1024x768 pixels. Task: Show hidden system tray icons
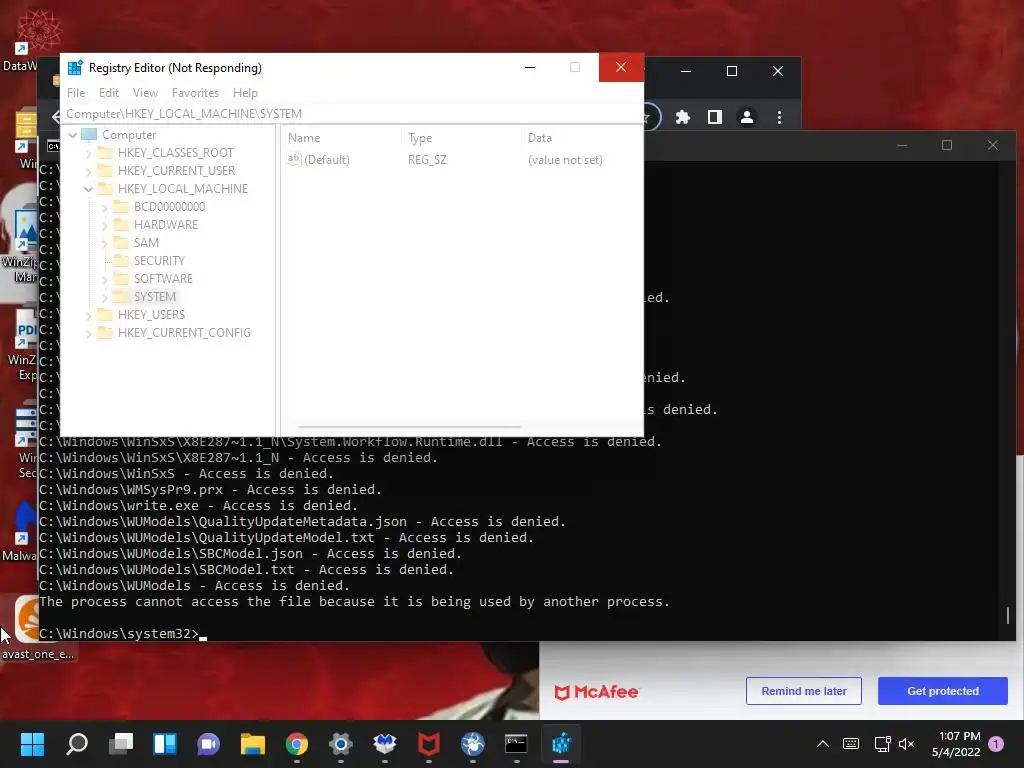click(x=823, y=744)
